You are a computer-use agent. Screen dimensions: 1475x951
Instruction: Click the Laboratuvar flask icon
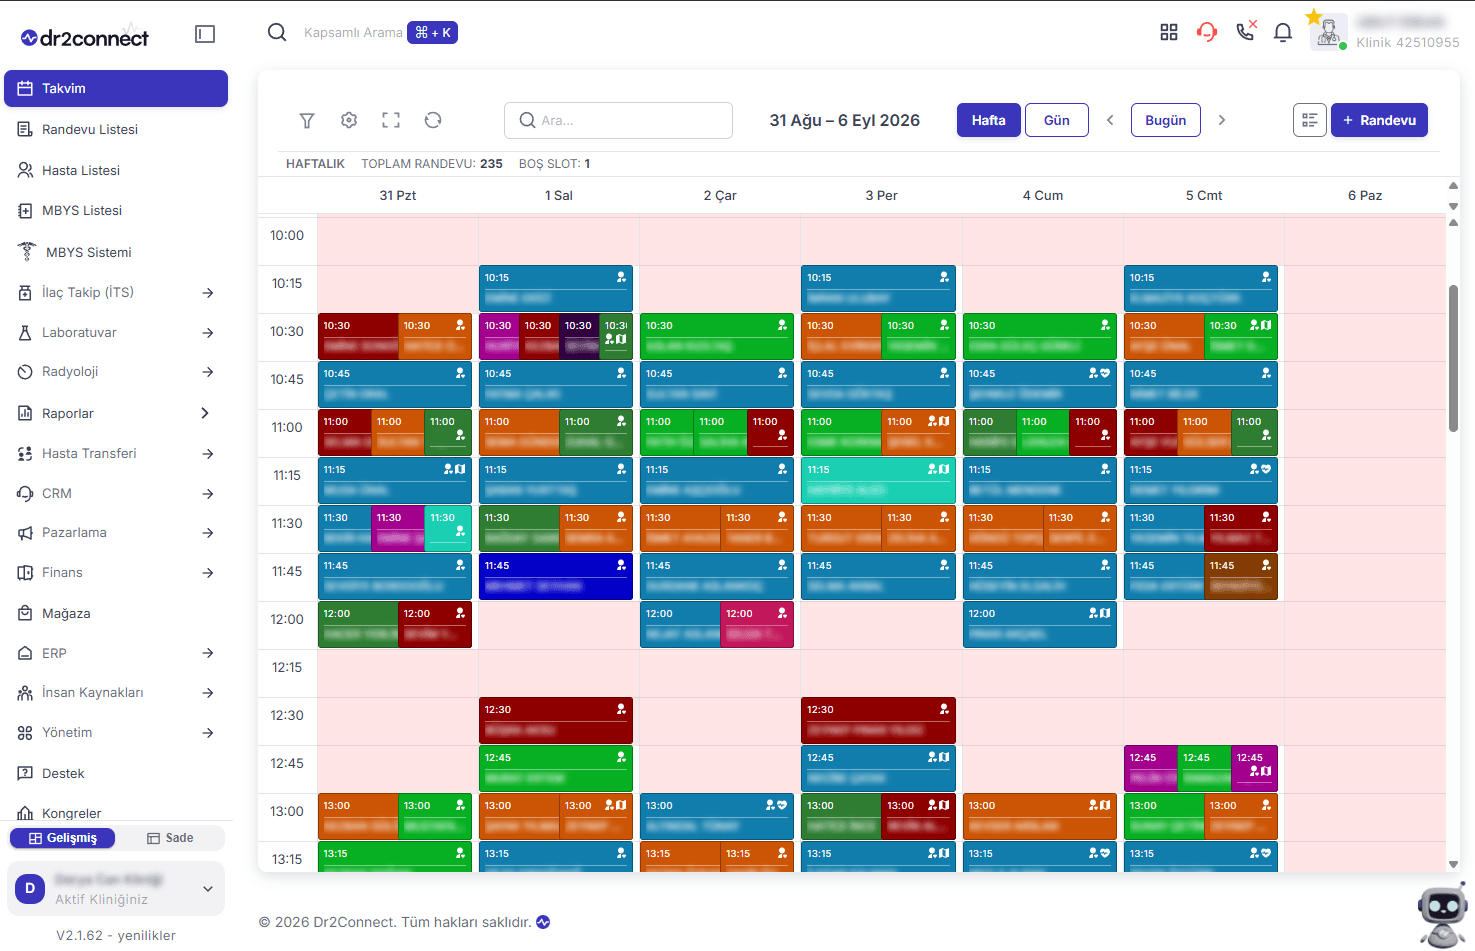26,332
